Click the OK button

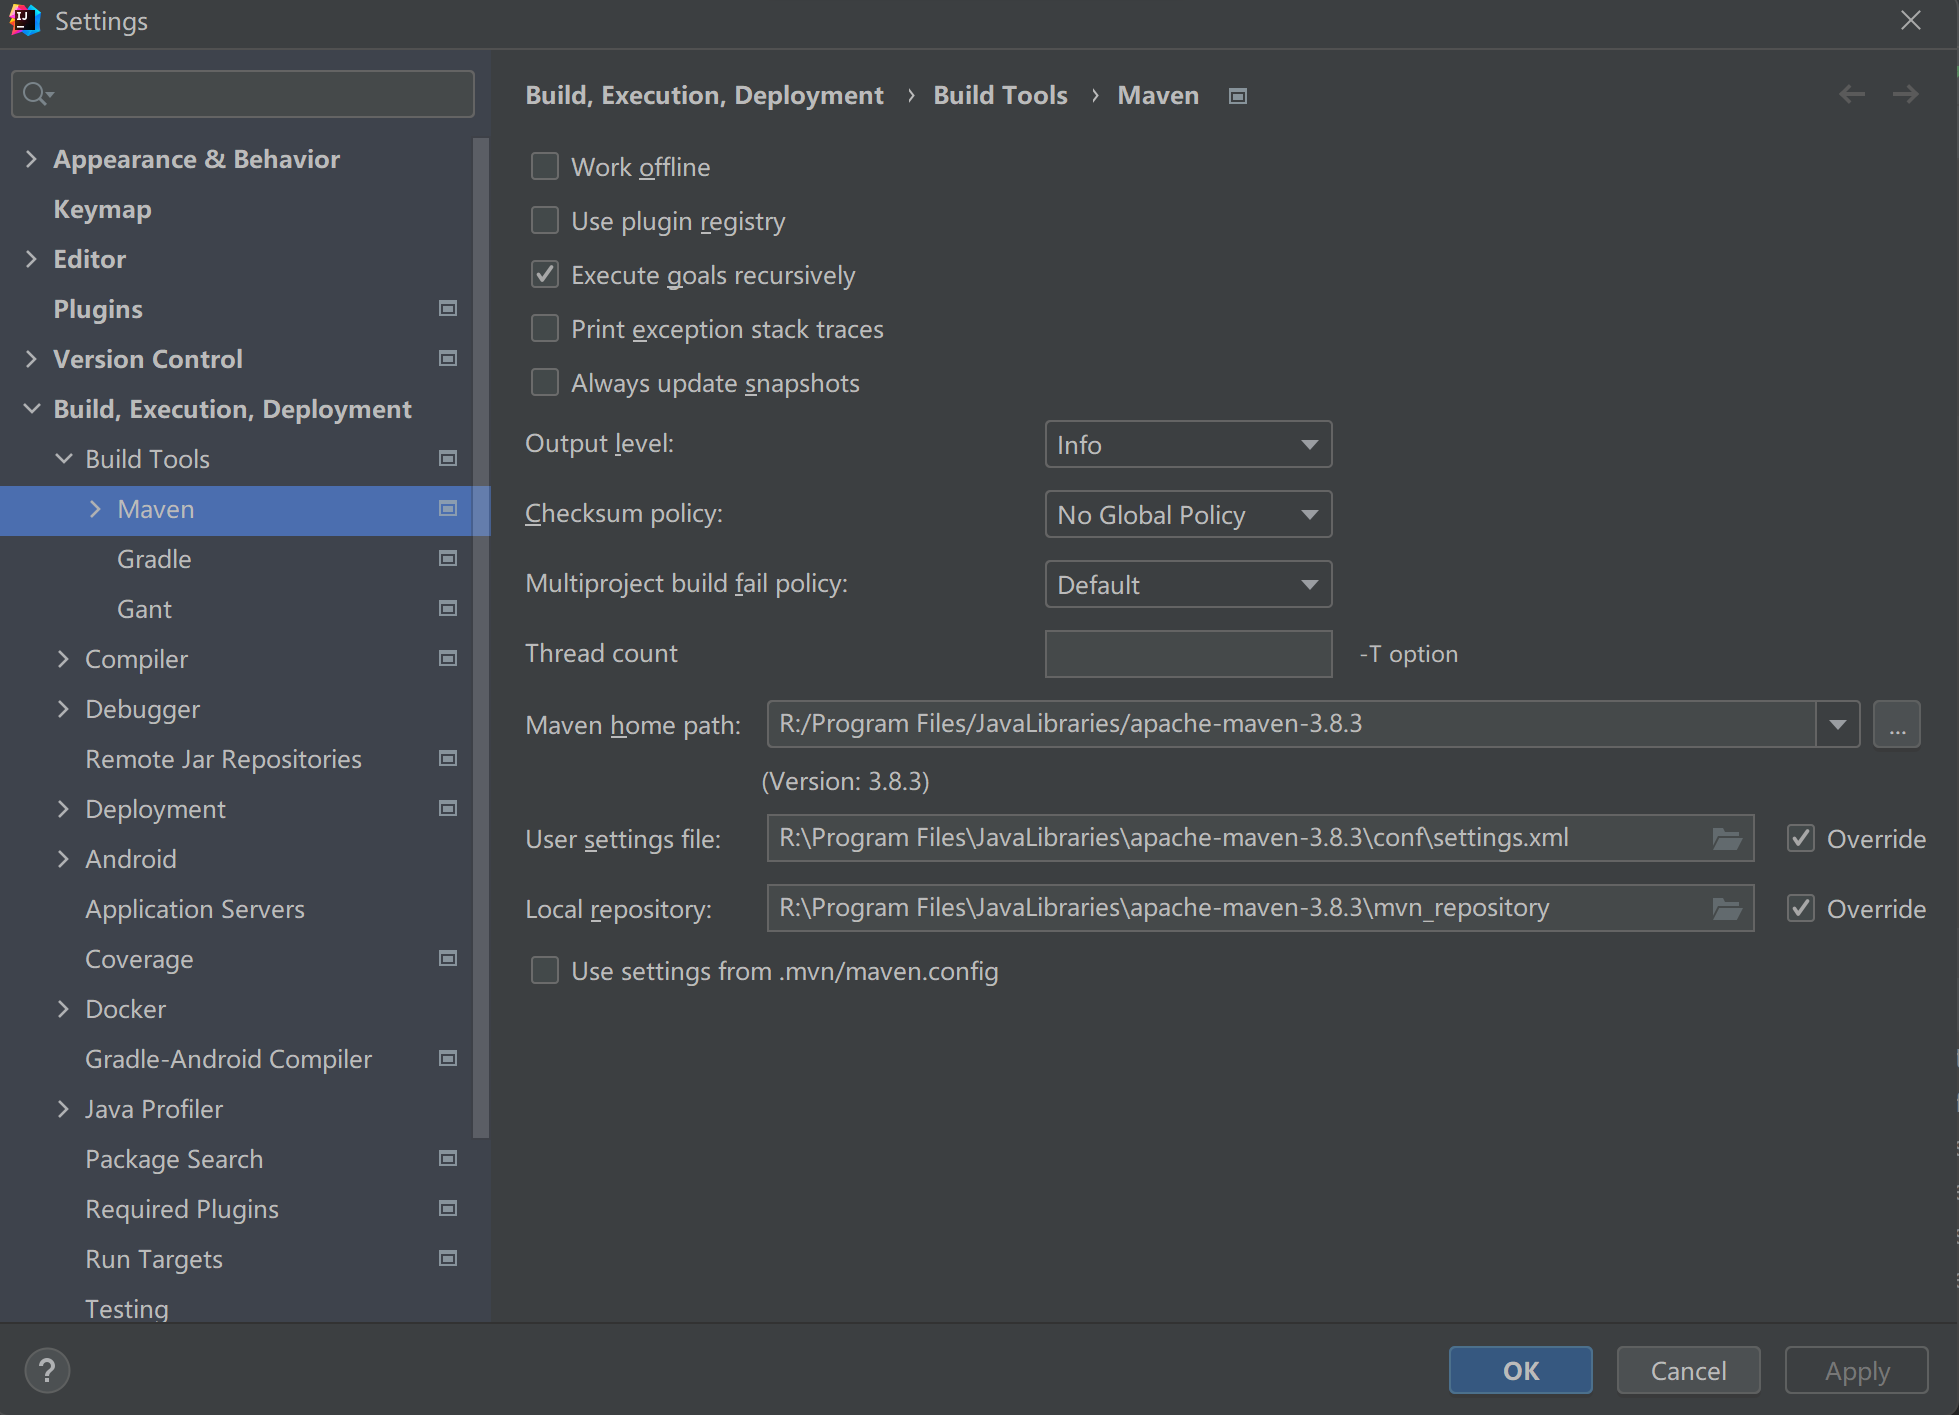pos(1520,1370)
